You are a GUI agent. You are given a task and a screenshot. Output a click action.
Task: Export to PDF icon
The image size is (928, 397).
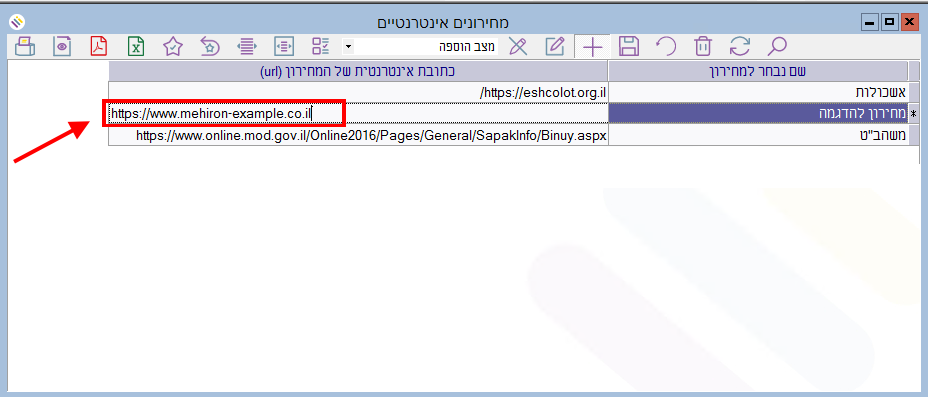pyautogui.click(x=98, y=46)
